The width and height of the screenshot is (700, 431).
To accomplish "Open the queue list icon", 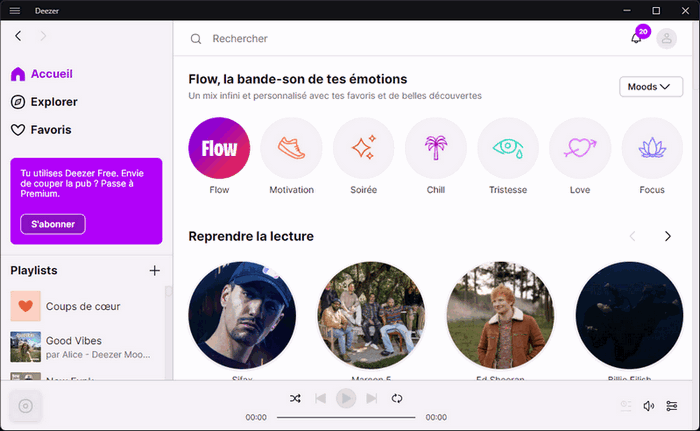I will [x=626, y=406].
